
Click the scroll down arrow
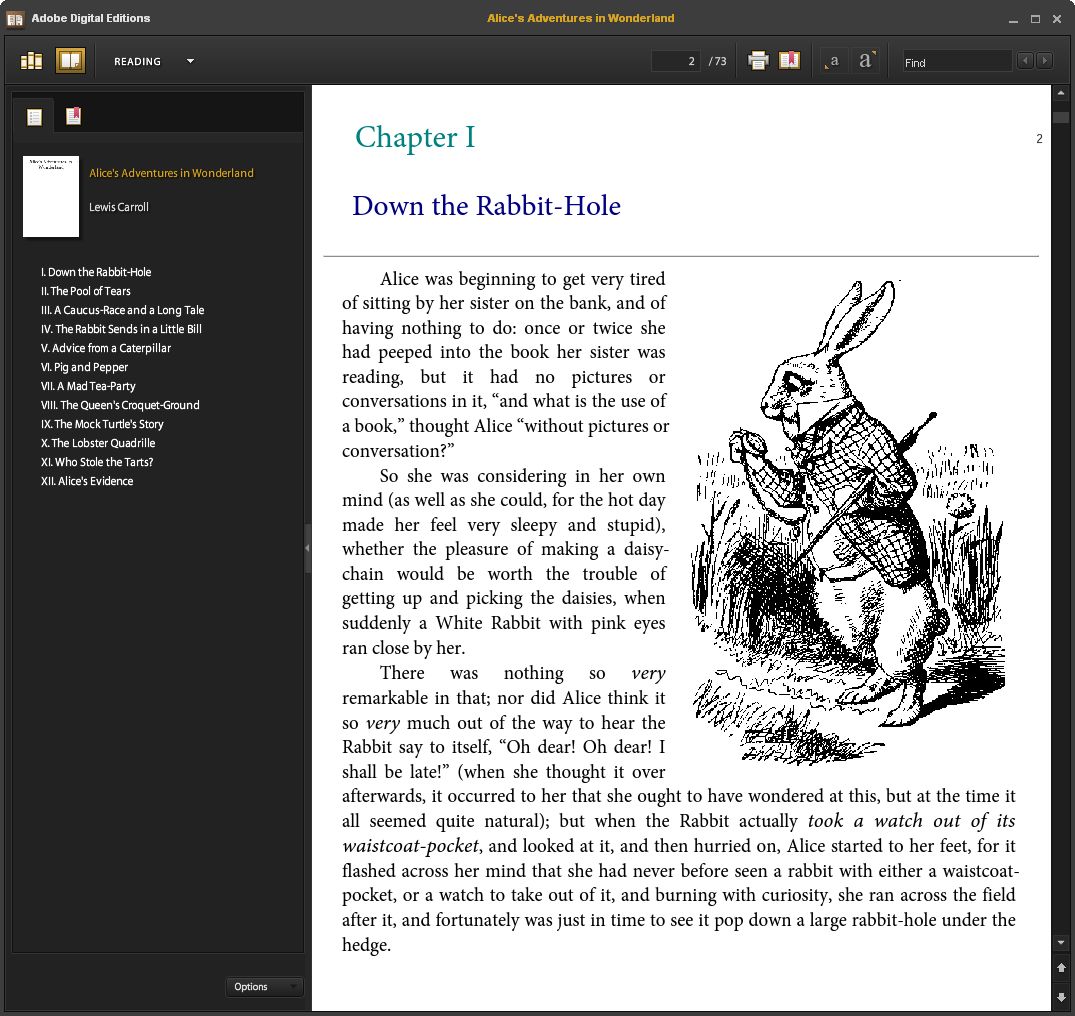[1061, 943]
